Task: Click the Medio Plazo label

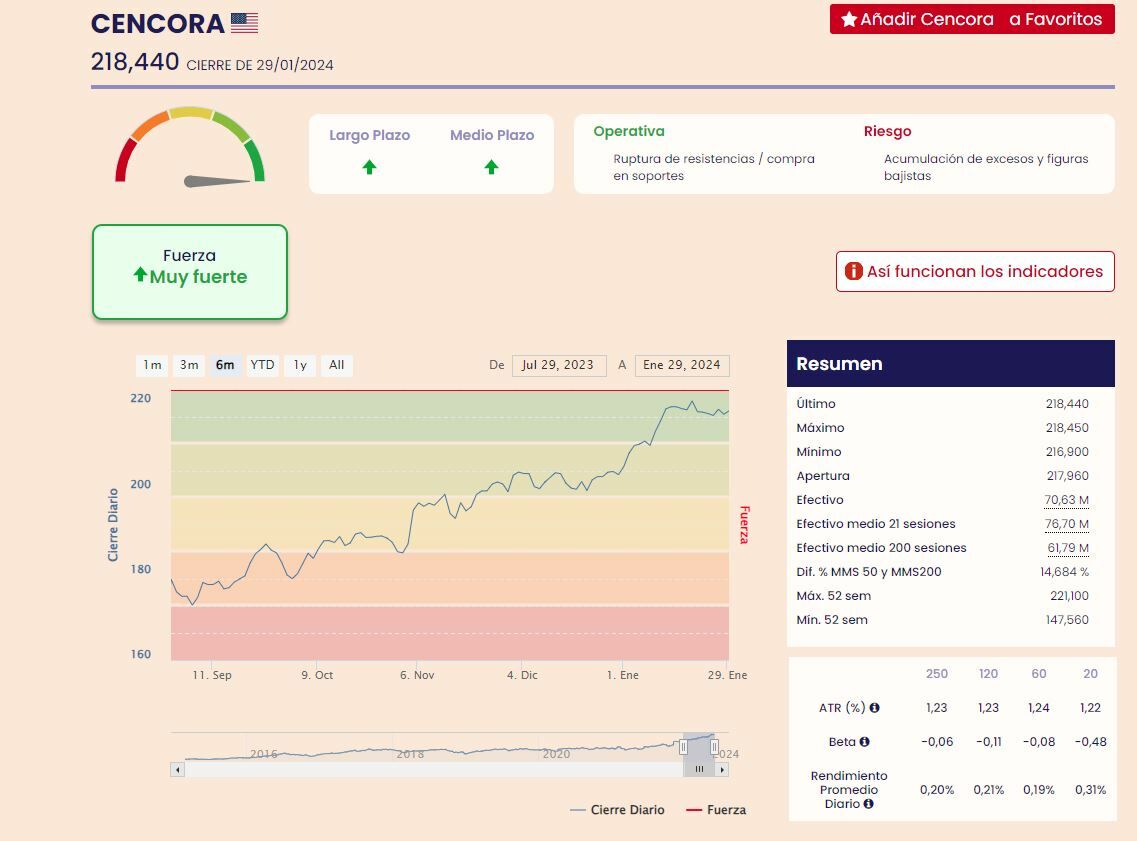Action: 492,135
